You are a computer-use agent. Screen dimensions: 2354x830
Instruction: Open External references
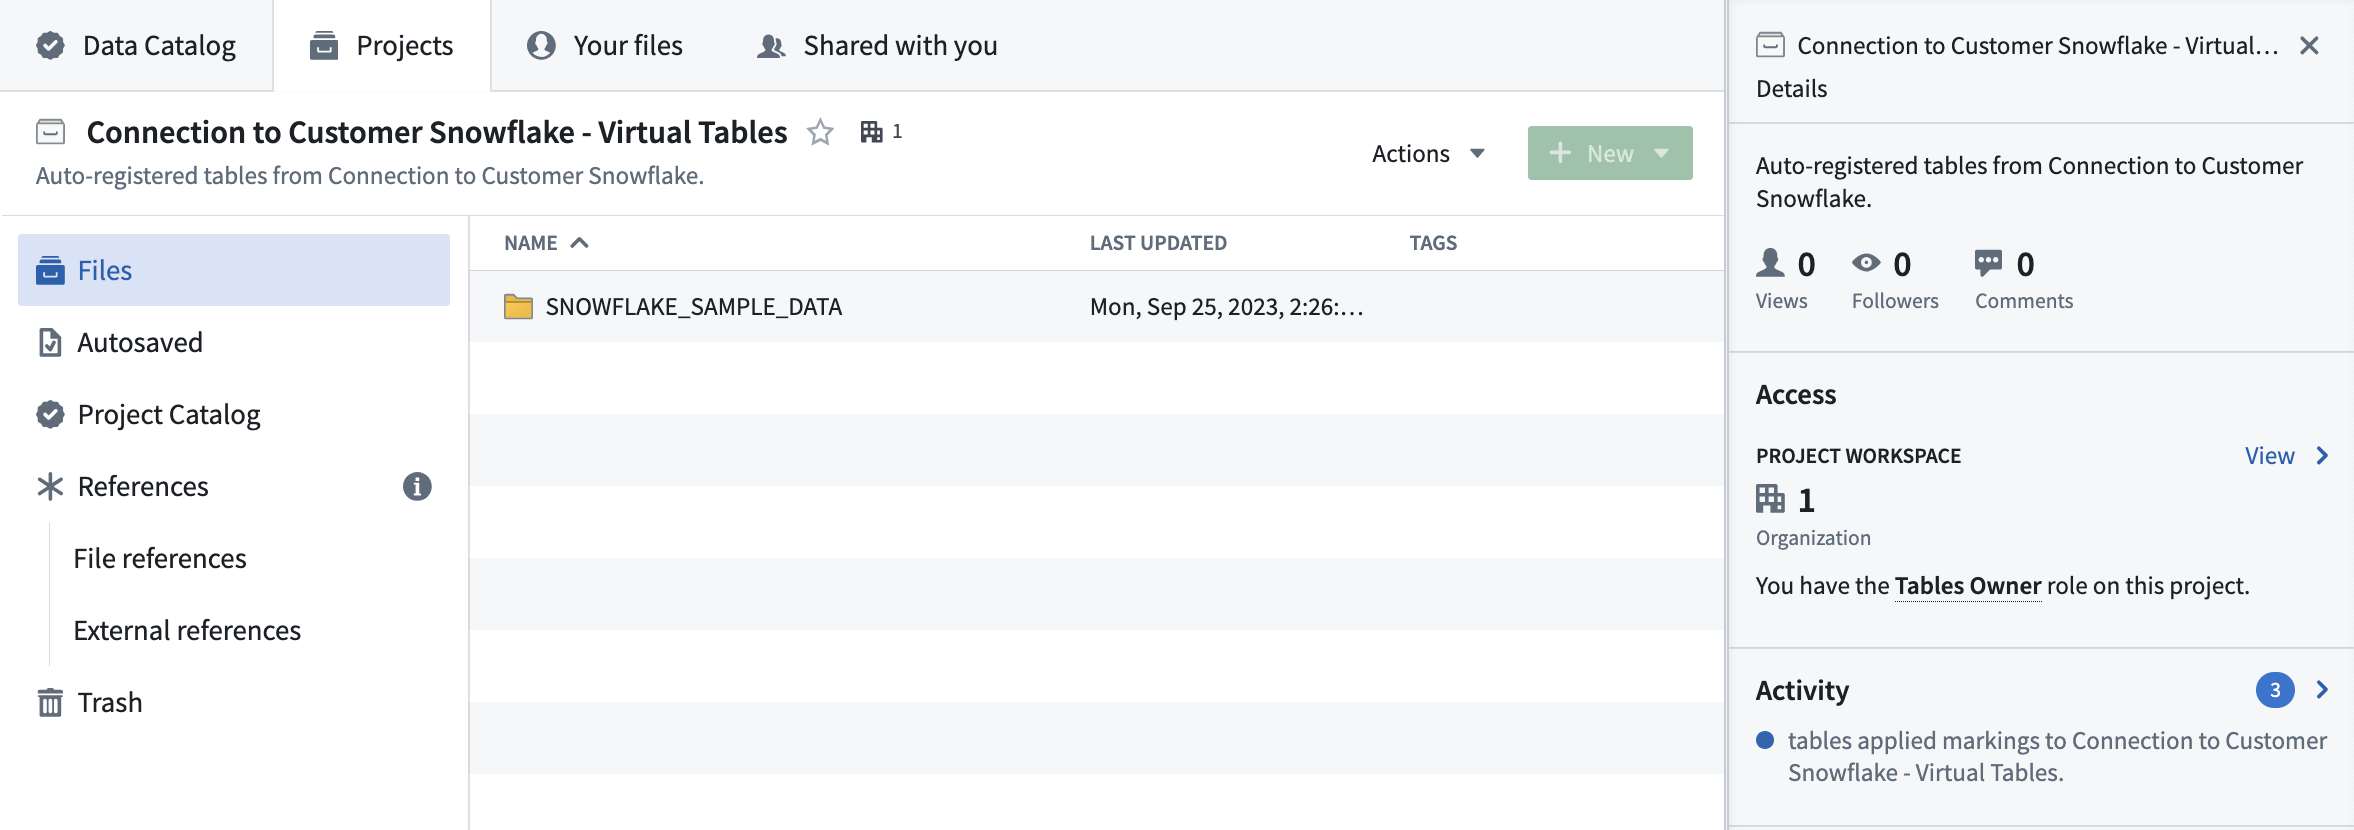[x=187, y=630]
